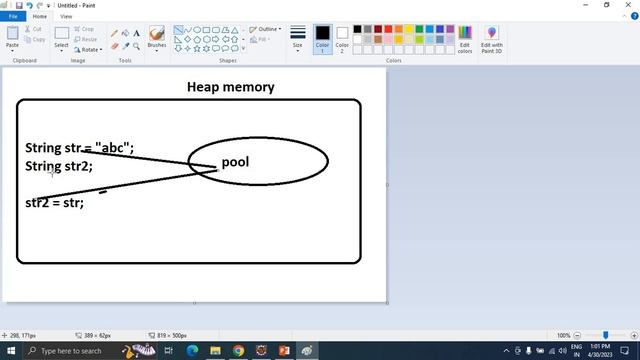Choose the Rectangle shape
The height and width of the screenshot is (360, 640).
pyautogui.click(x=207, y=30)
